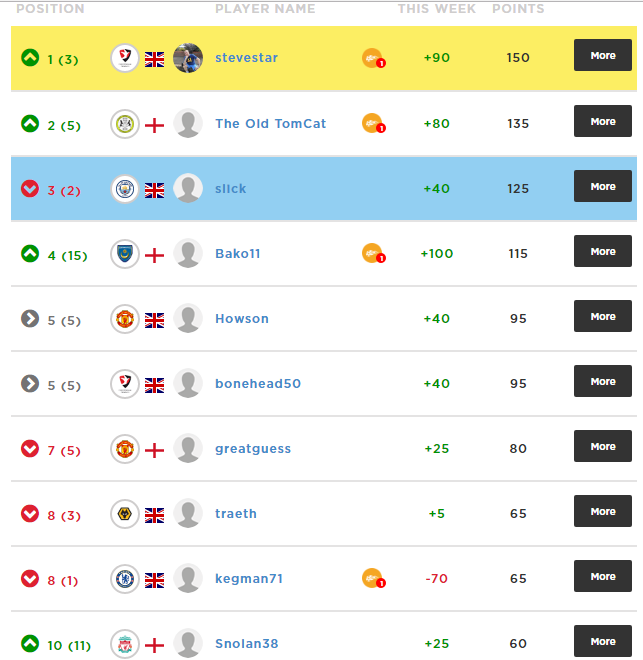Click green up arrow at position 1
643x660 pixels.
click(30, 58)
